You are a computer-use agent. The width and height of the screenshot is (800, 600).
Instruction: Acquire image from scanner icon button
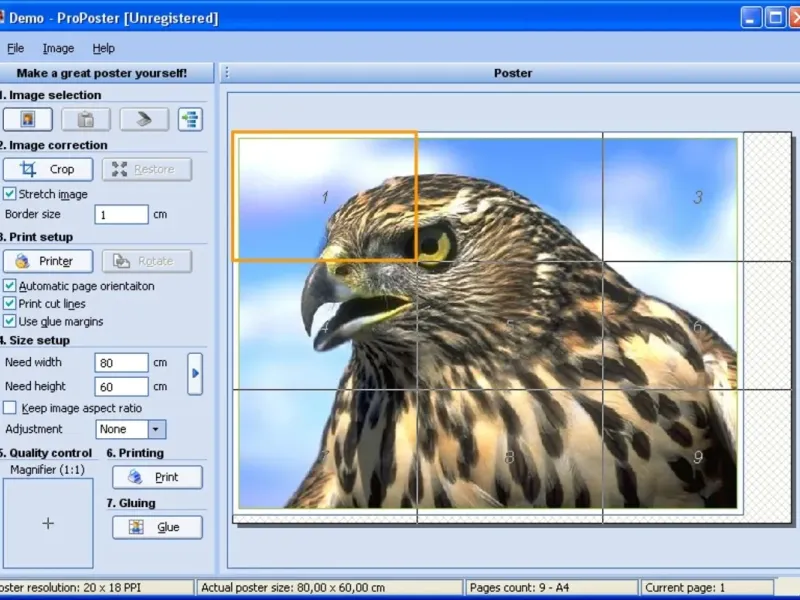coord(144,119)
